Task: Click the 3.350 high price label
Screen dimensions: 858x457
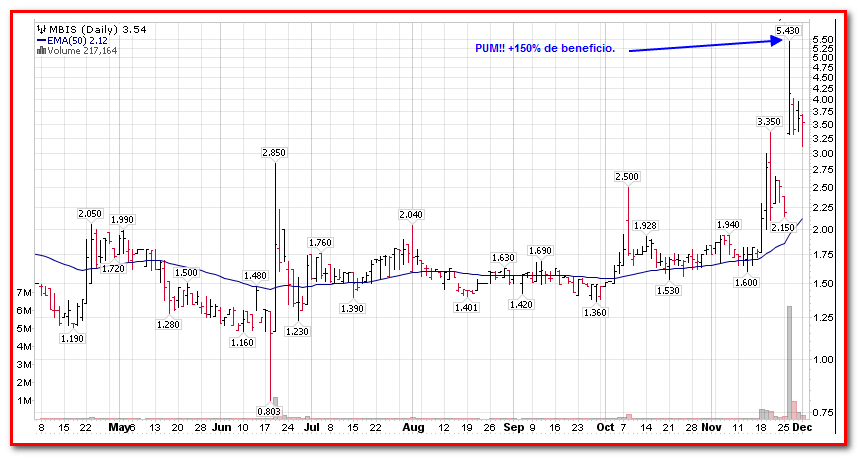Action: pyautogui.click(x=769, y=122)
